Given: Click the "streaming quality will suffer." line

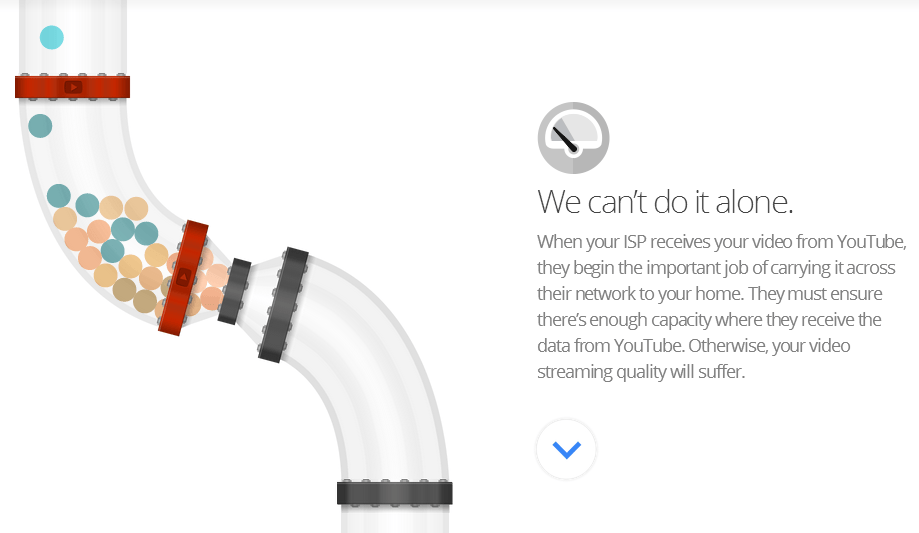Looking at the screenshot, I should coord(641,372).
